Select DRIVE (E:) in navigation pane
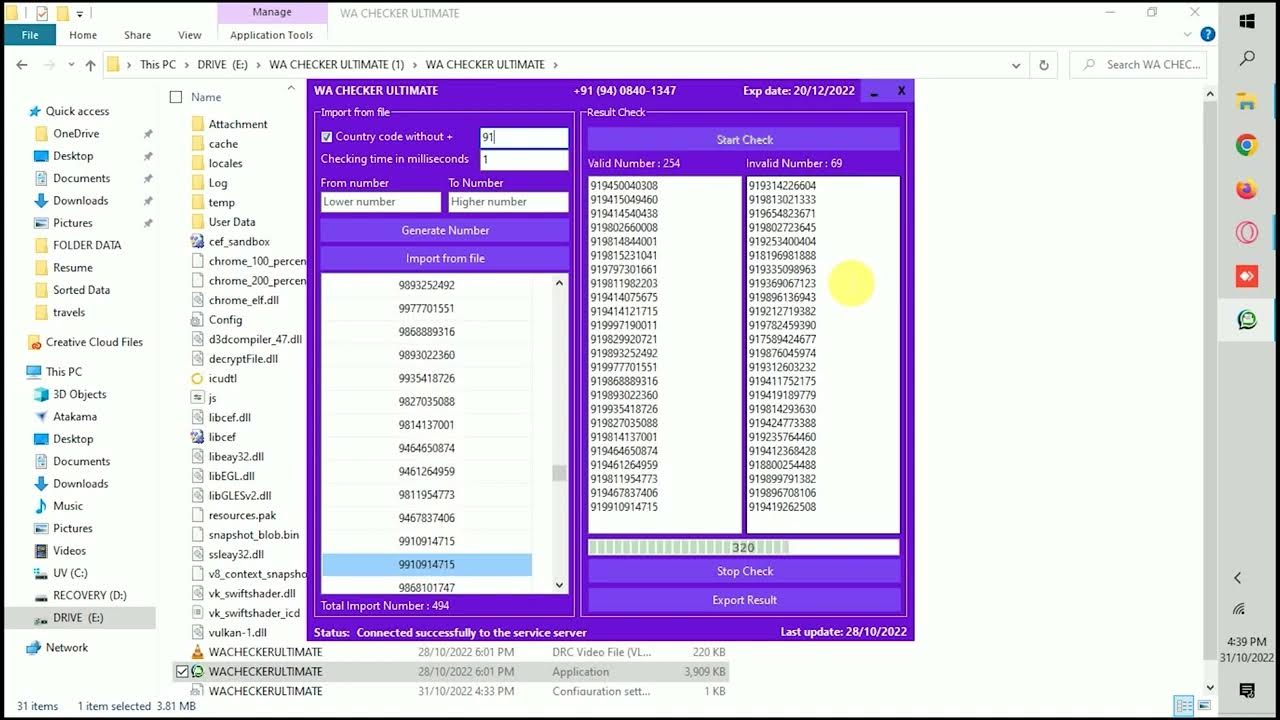Viewport: 1280px width, 720px height. pos(78,618)
